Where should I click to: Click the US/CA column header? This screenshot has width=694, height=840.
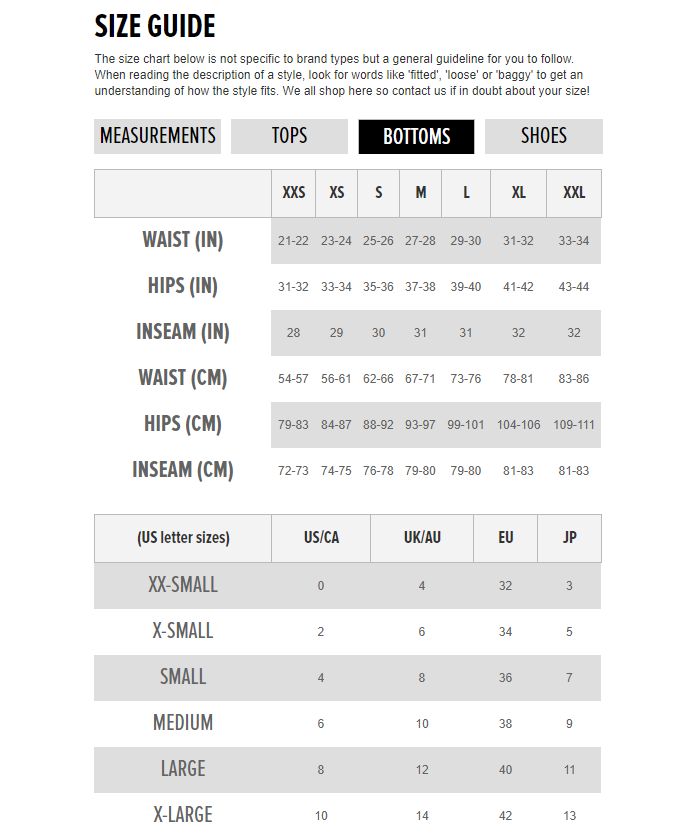(321, 538)
